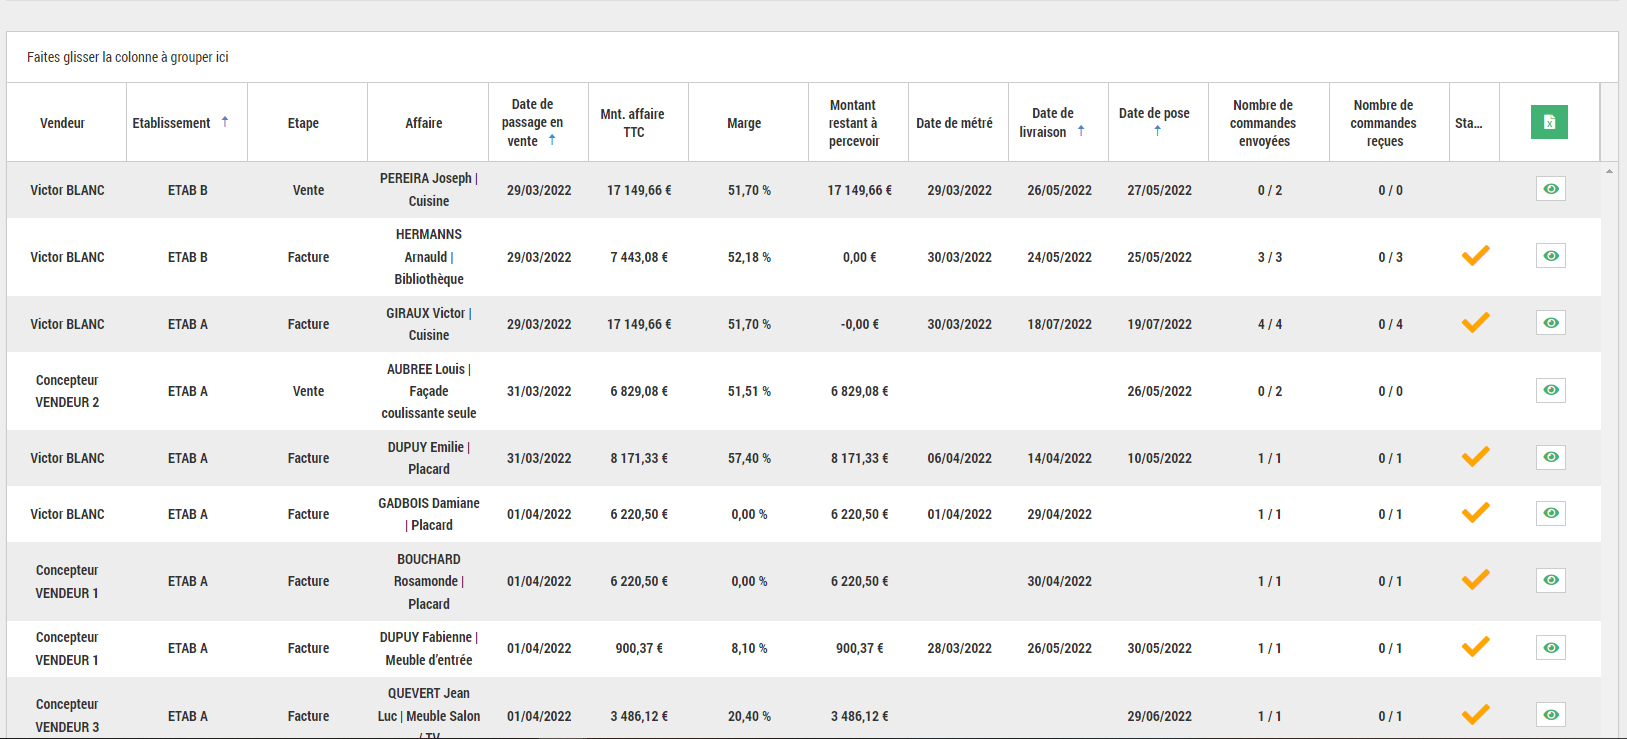The height and width of the screenshot is (739, 1627).
Task: Sort by Date de livraison column
Action: point(1053,123)
